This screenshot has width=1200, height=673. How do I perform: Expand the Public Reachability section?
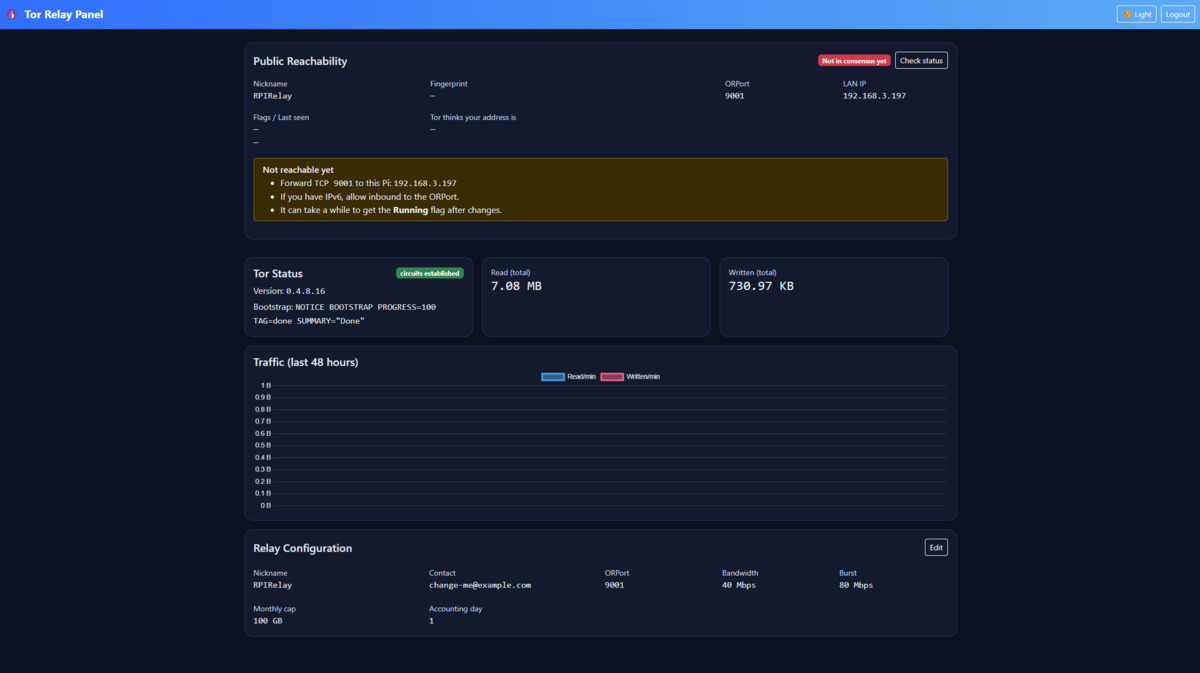299,61
